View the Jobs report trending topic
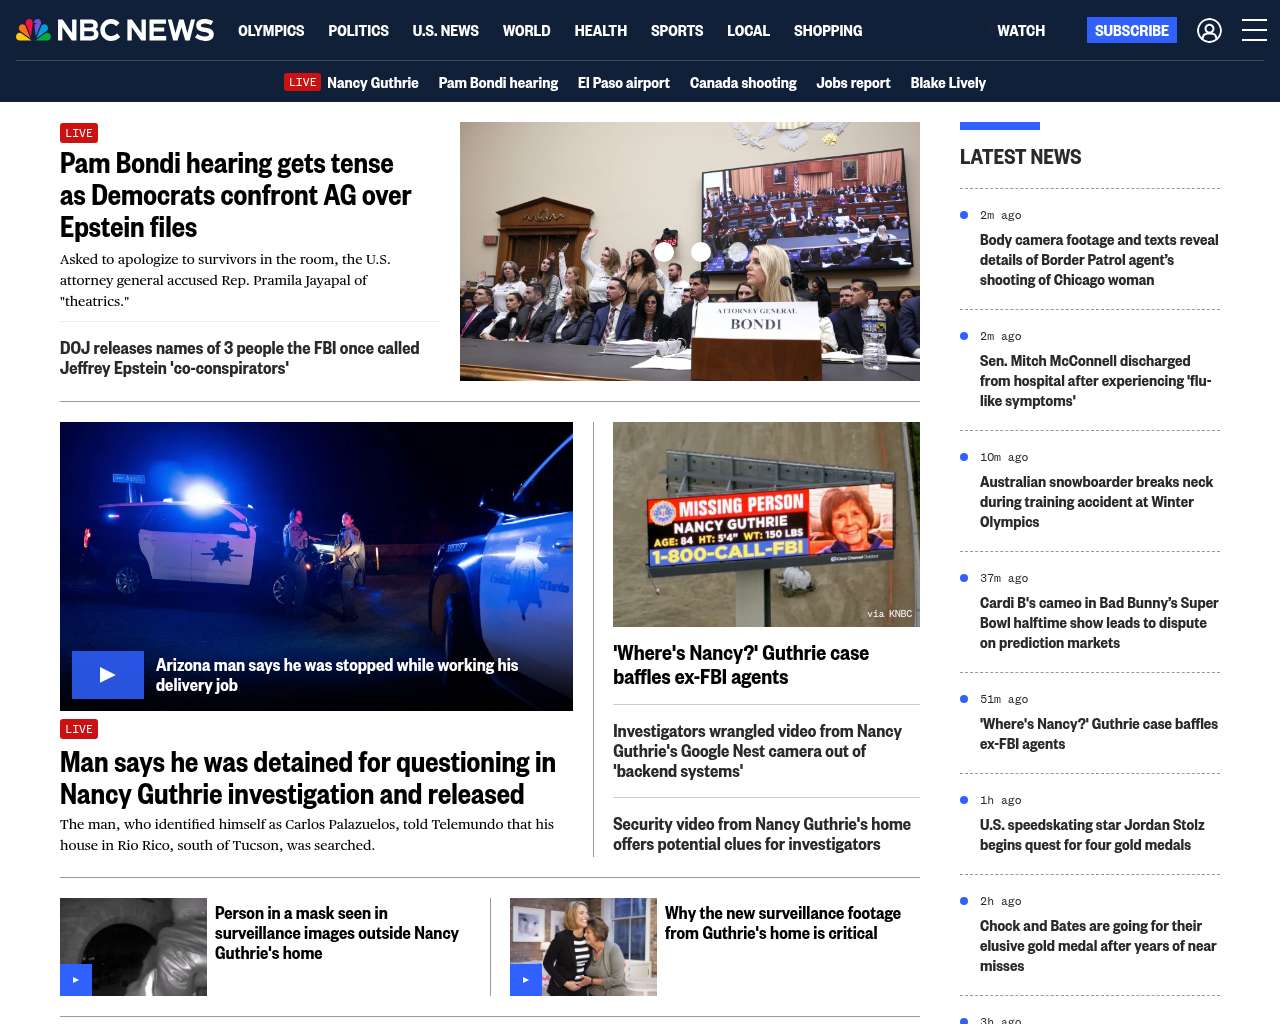Image resolution: width=1280 pixels, height=1024 pixels. (x=853, y=83)
